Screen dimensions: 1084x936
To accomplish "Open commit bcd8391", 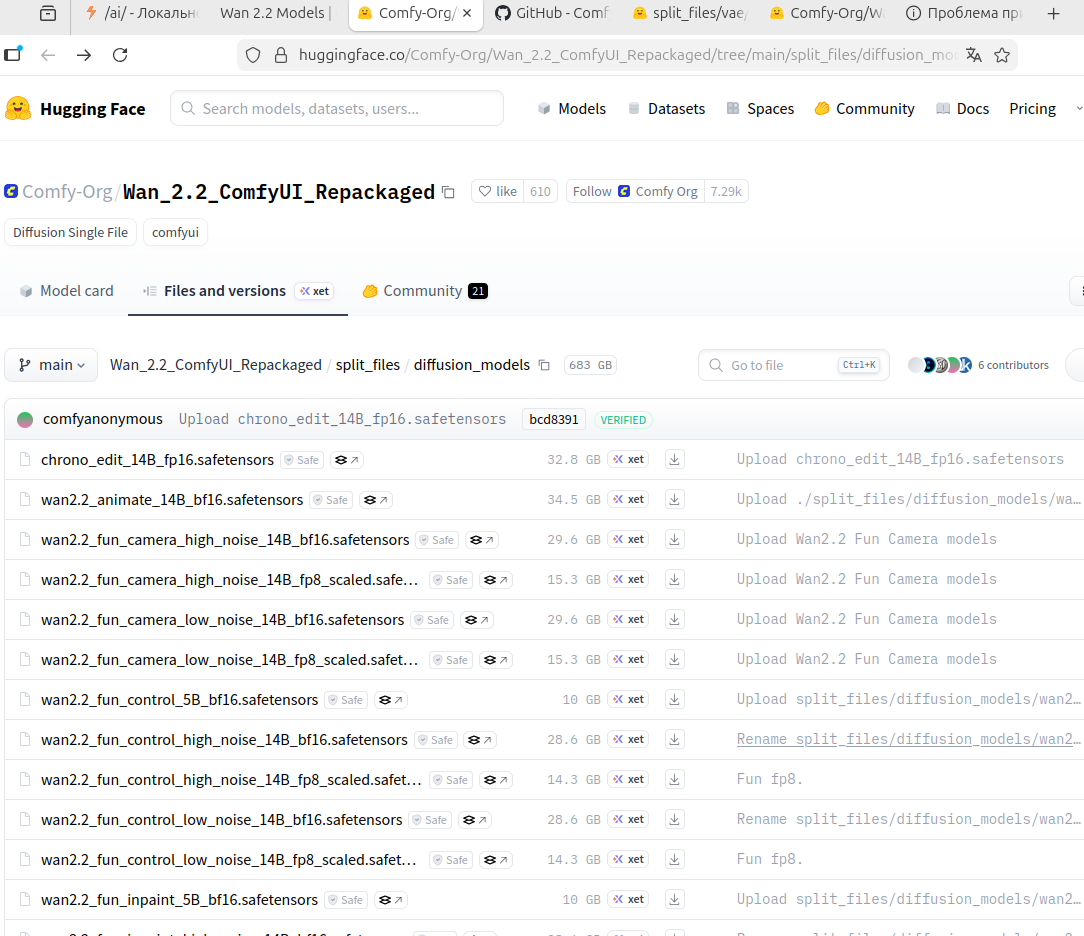I will pos(554,420).
